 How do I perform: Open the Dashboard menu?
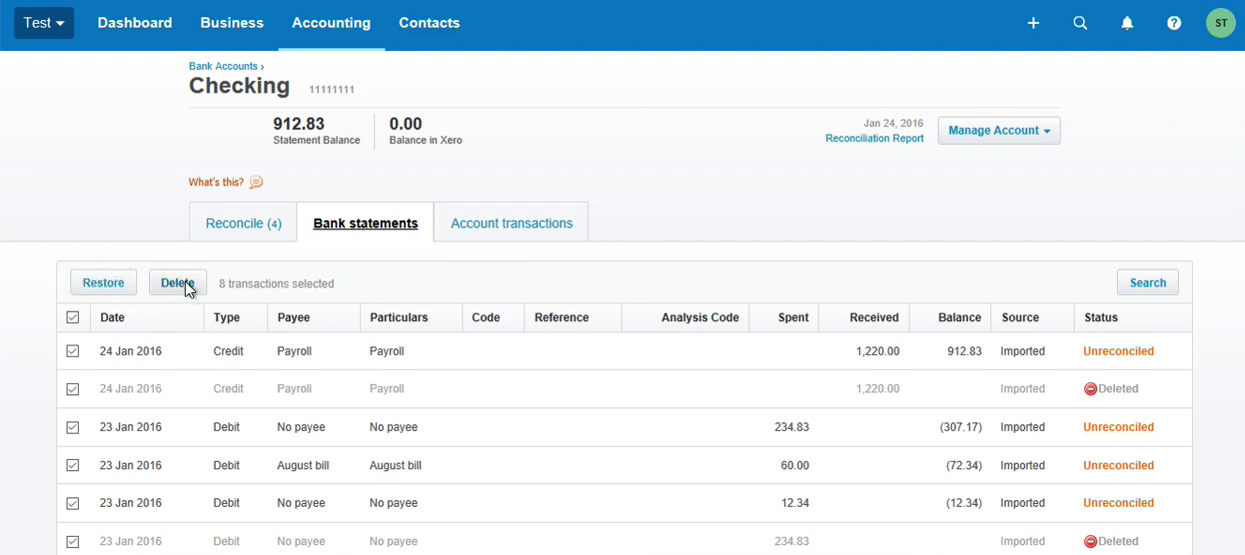click(x=135, y=23)
